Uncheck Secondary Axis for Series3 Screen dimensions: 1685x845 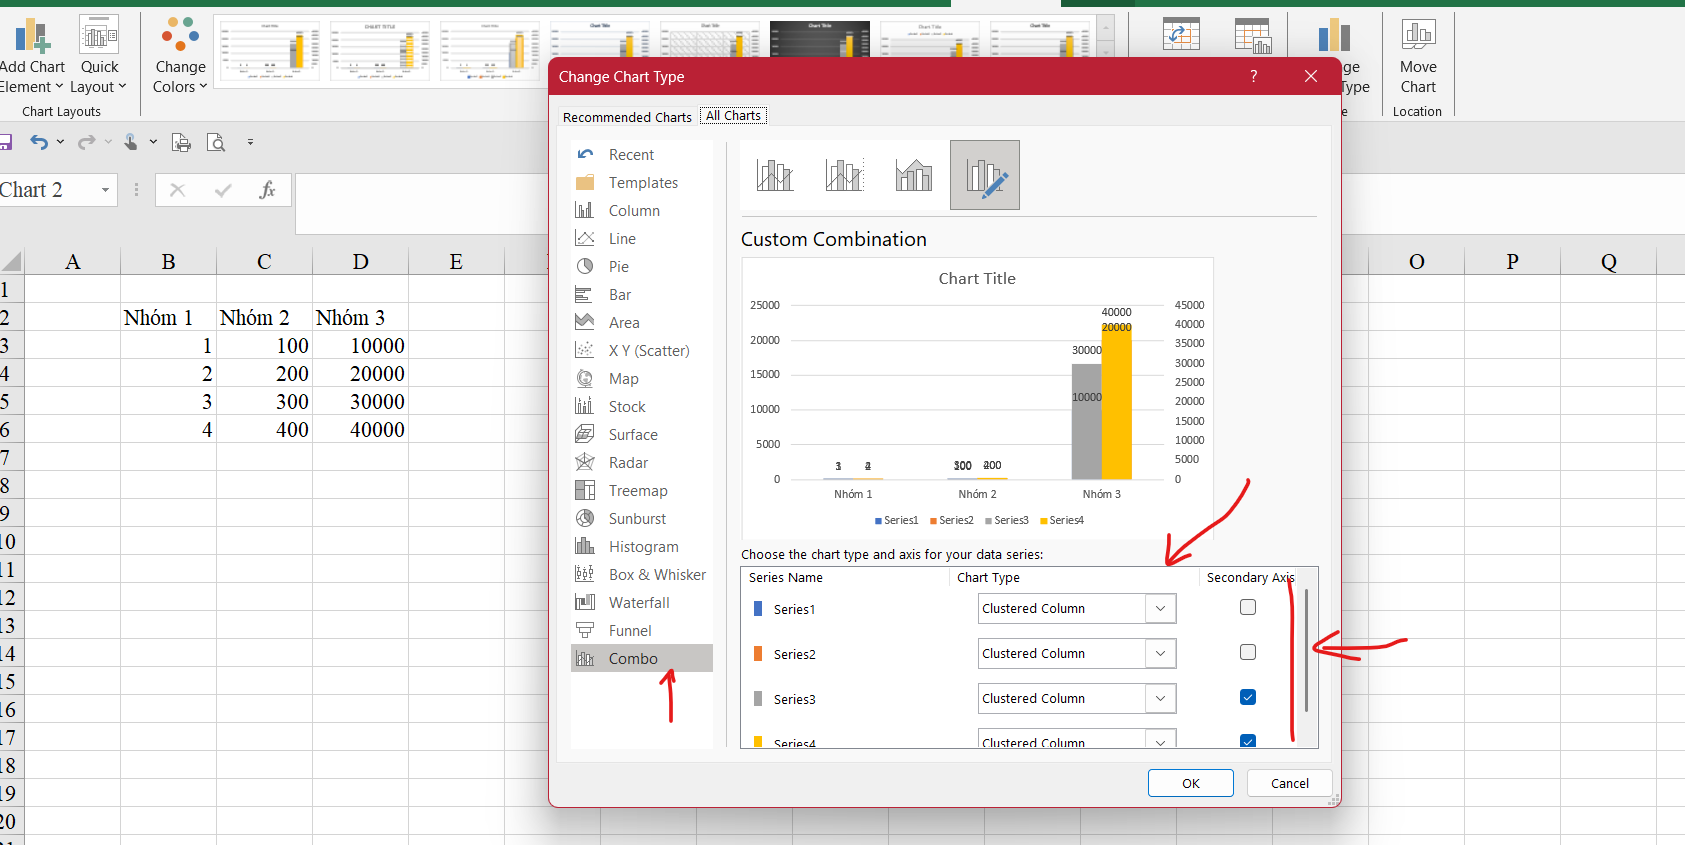pyautogui.click(x=1247, y=697)
